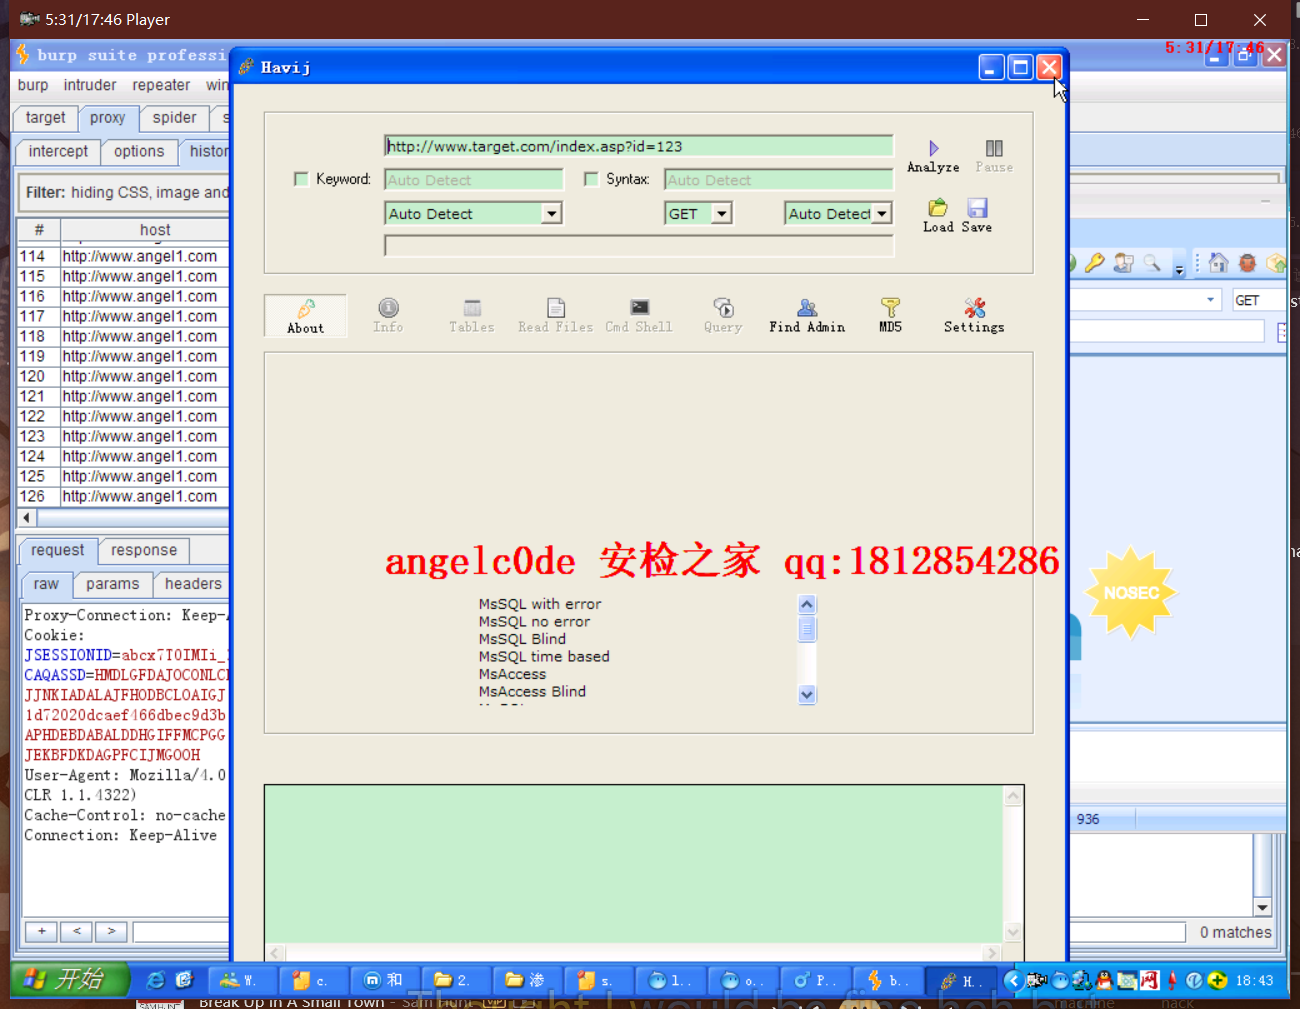Enable the Syntax checkbox
The width and height of the screenshot is (1300, 1009).
(x=591, y=179)
